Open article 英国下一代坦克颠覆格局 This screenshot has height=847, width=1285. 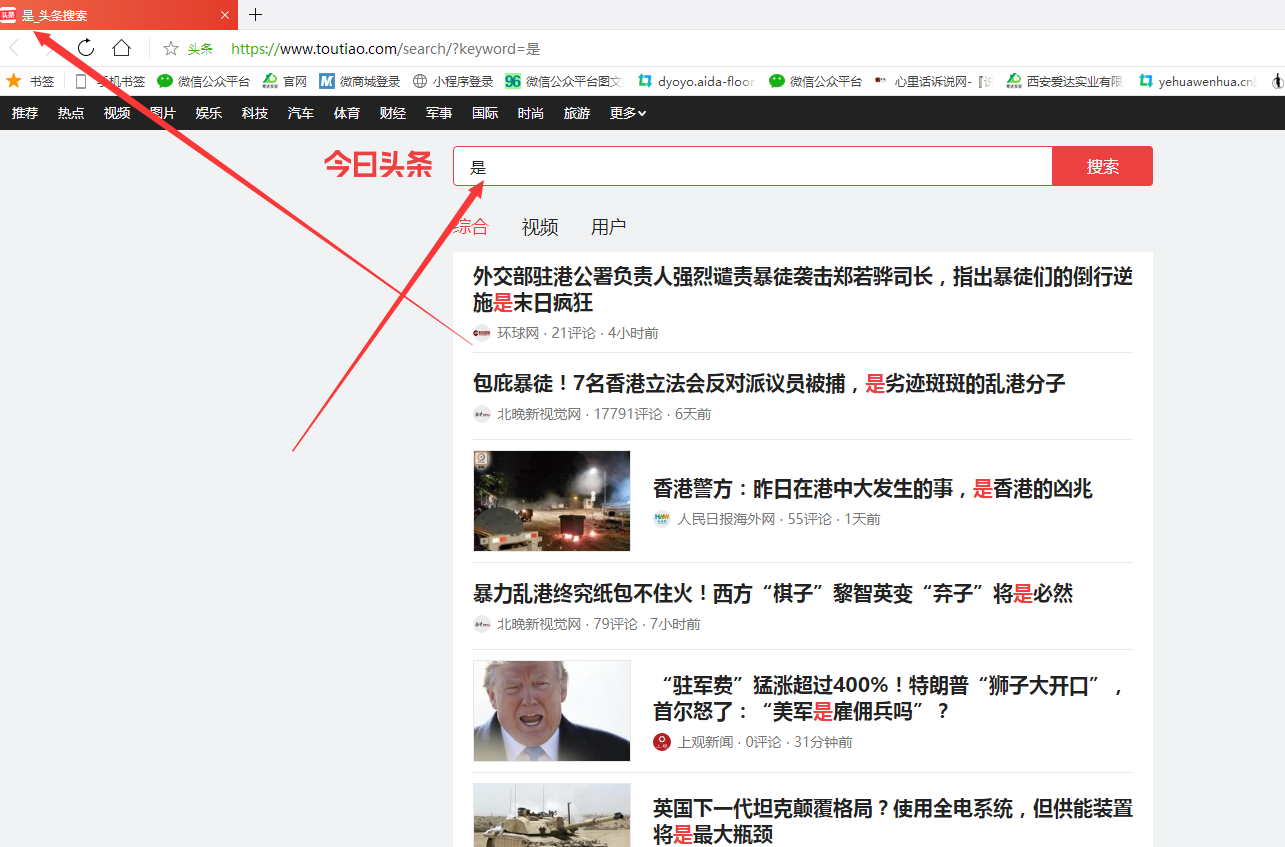click(893, 821)
